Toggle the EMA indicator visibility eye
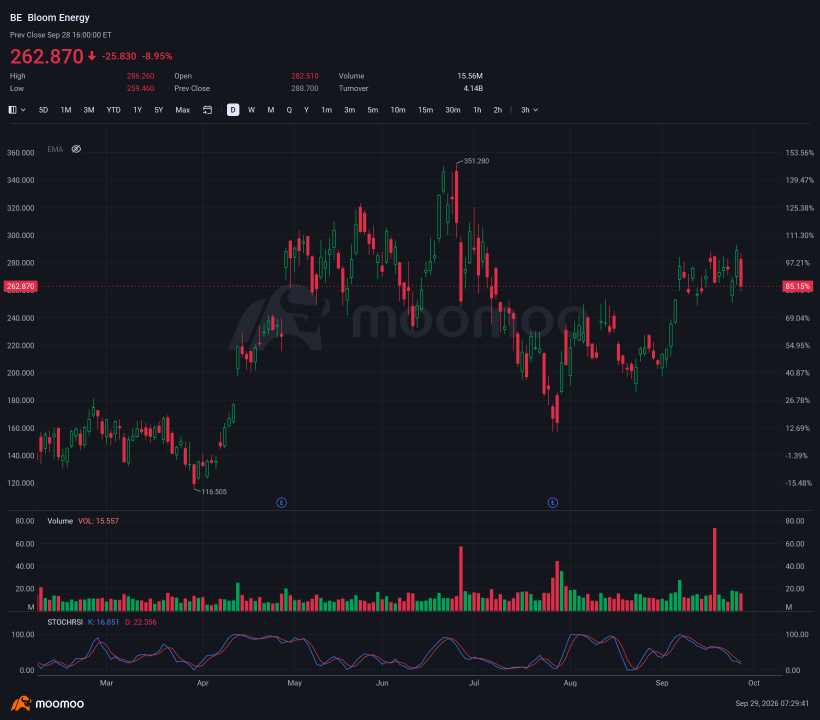The width and height of the screenshot is (820, 720). pos(76,149)
